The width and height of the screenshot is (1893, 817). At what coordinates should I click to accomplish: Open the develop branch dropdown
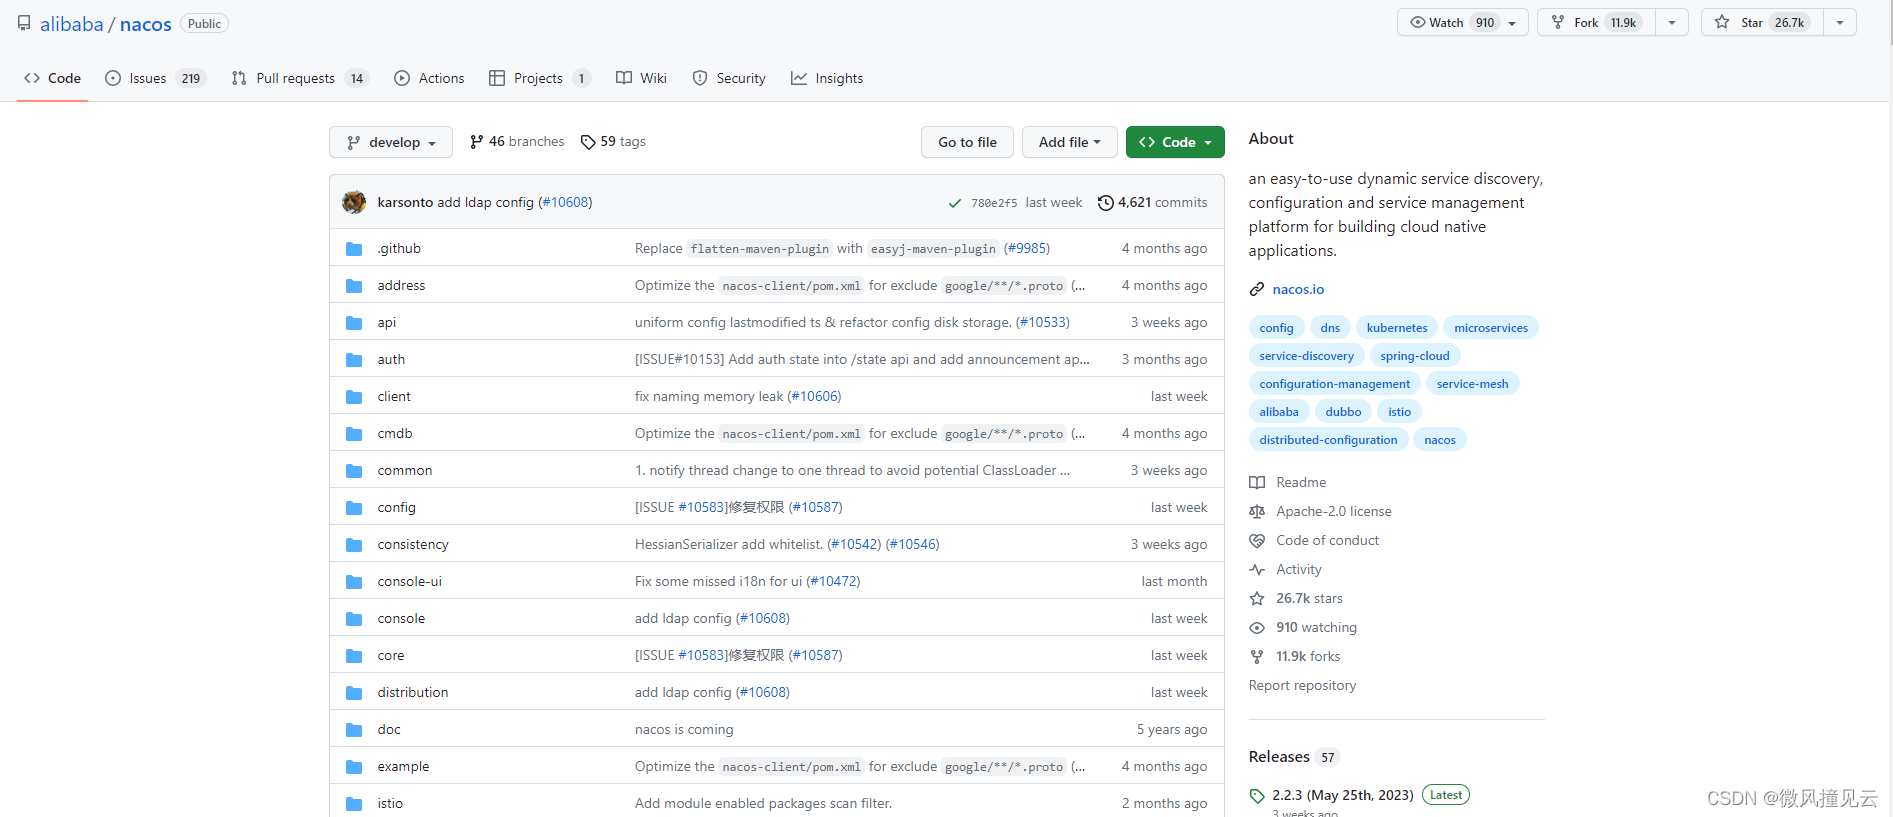(x=391, y=142)
